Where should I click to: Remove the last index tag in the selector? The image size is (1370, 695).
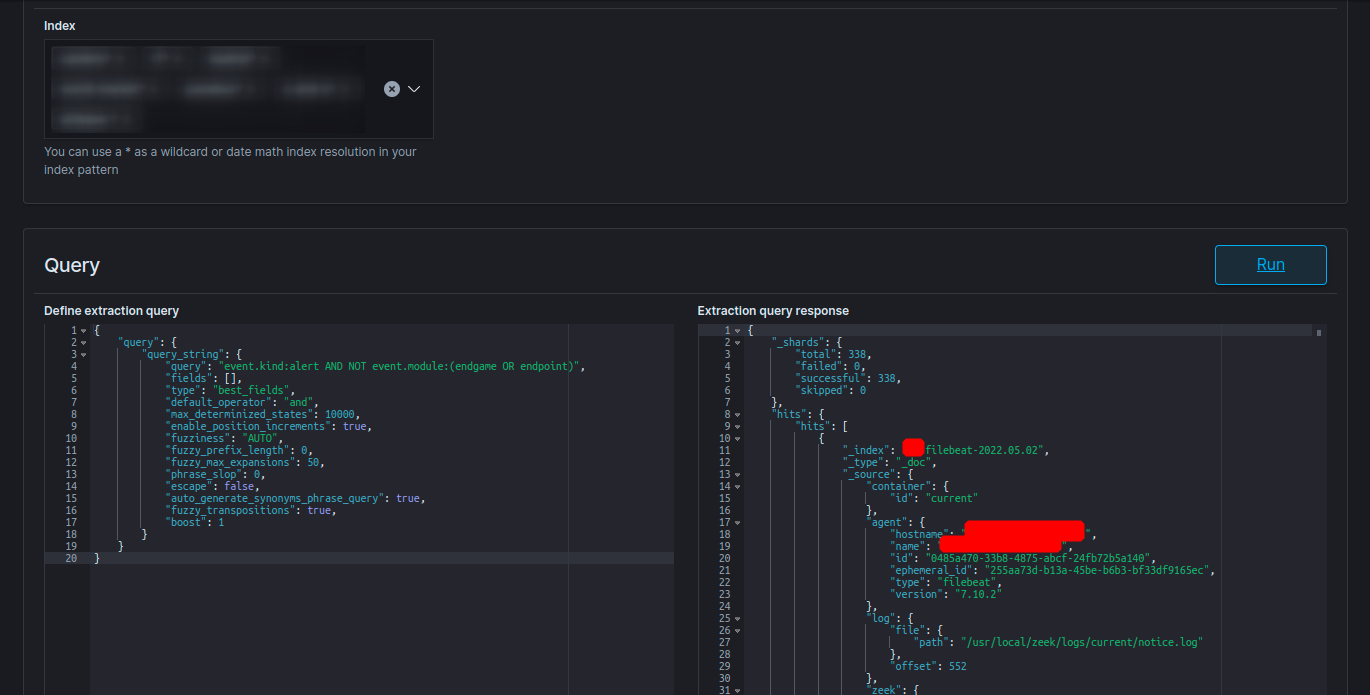(x=125, y=118)
